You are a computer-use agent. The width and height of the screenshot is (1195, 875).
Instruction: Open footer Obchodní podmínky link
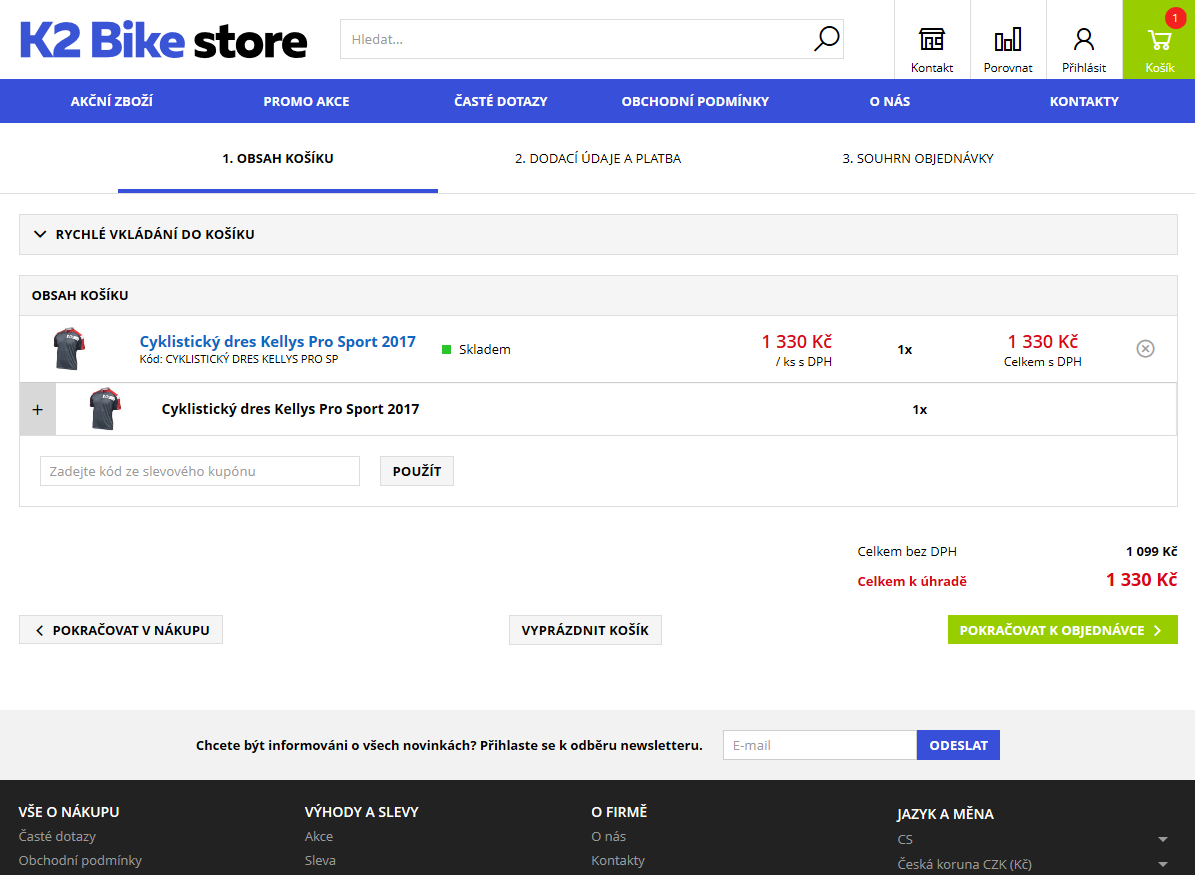80,861
